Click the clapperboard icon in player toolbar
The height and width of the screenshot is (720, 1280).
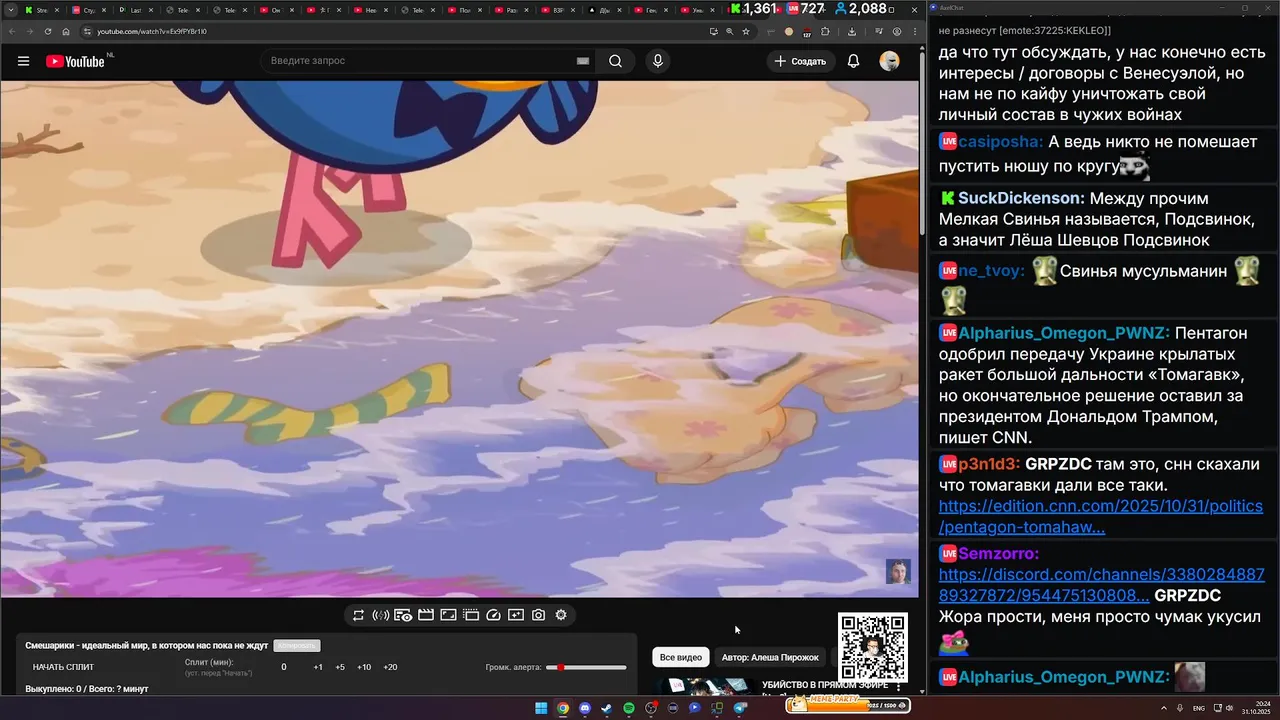pyautogui.click(x=425, y=615)
